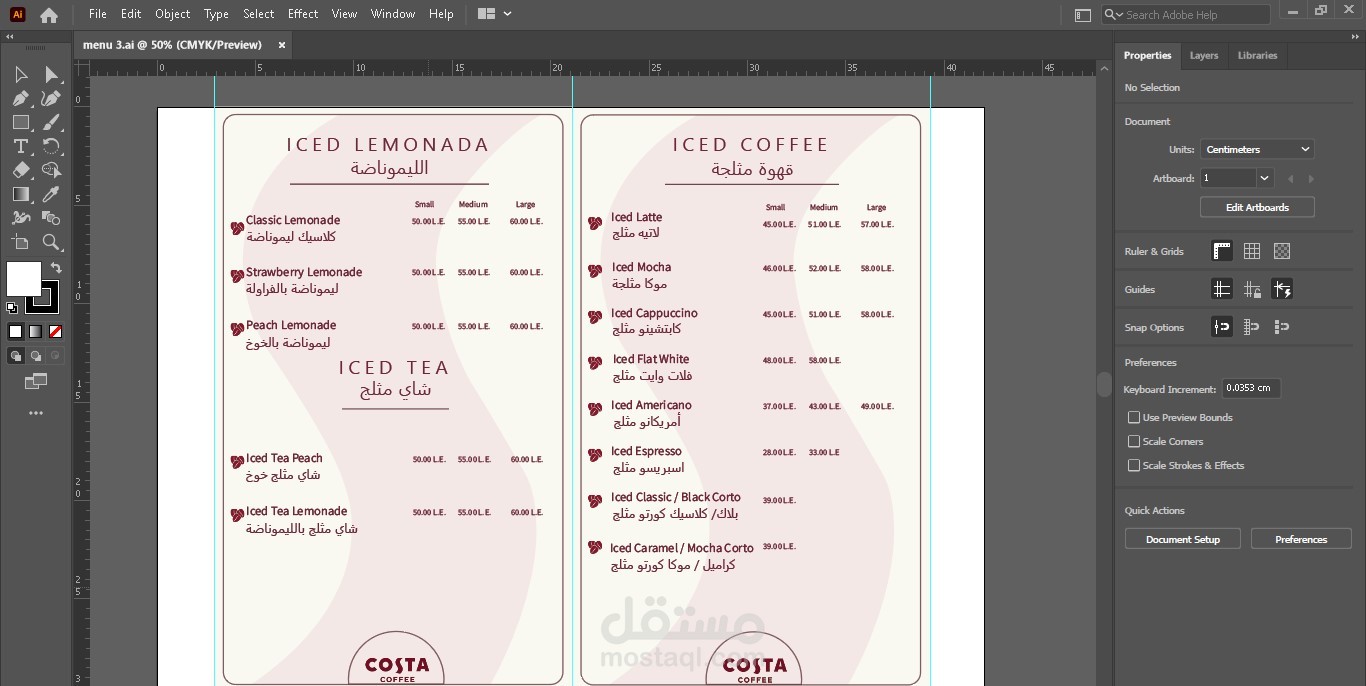Viewport: 1366px width, 686px height.
Task: Open the Effect menu
Action: pos(303,14)
